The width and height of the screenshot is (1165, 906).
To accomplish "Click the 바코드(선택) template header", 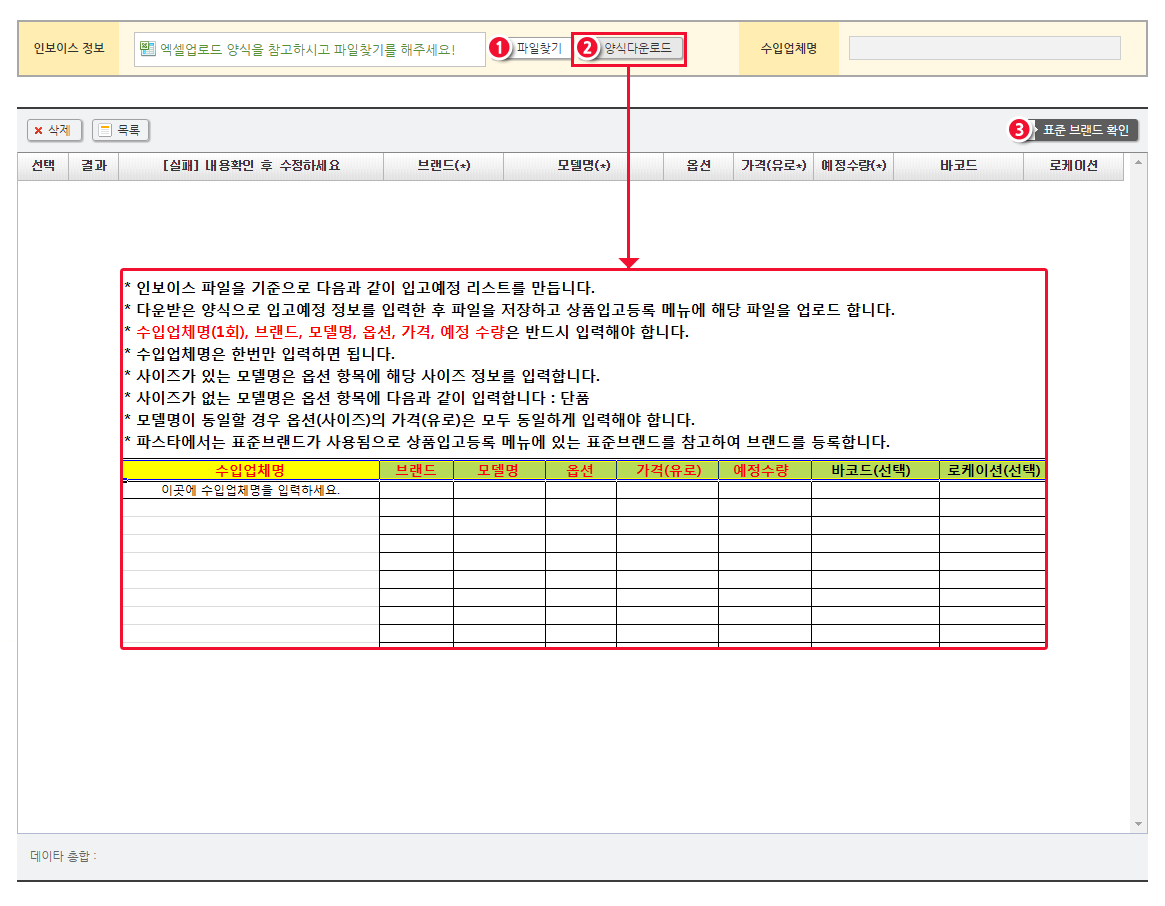I will (875, 470).
